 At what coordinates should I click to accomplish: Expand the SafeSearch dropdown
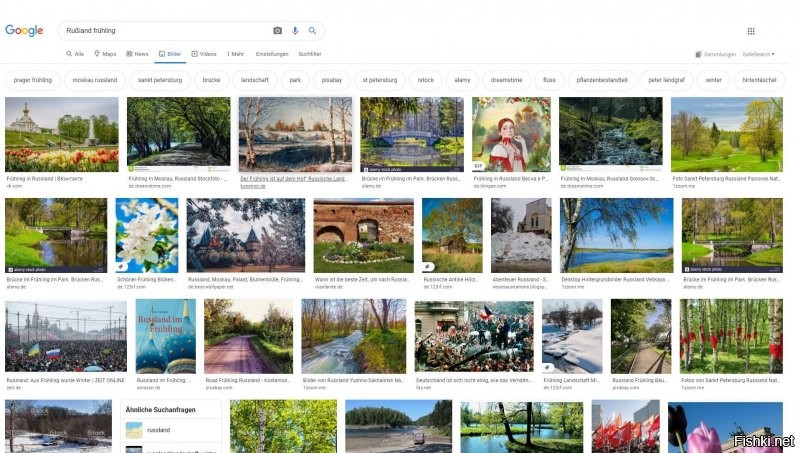[x=759, y=54]
